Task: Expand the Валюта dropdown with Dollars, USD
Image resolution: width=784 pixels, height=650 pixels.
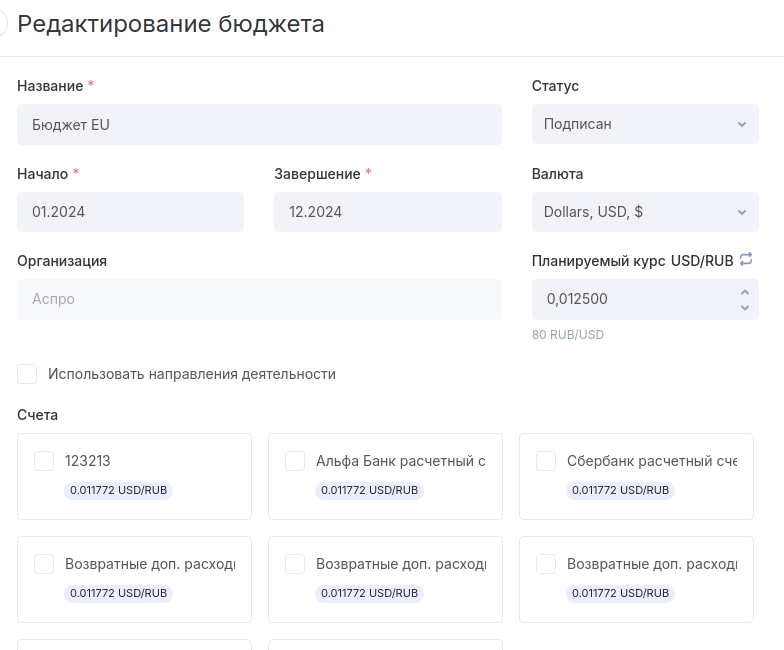Action: tap(645, 212)
